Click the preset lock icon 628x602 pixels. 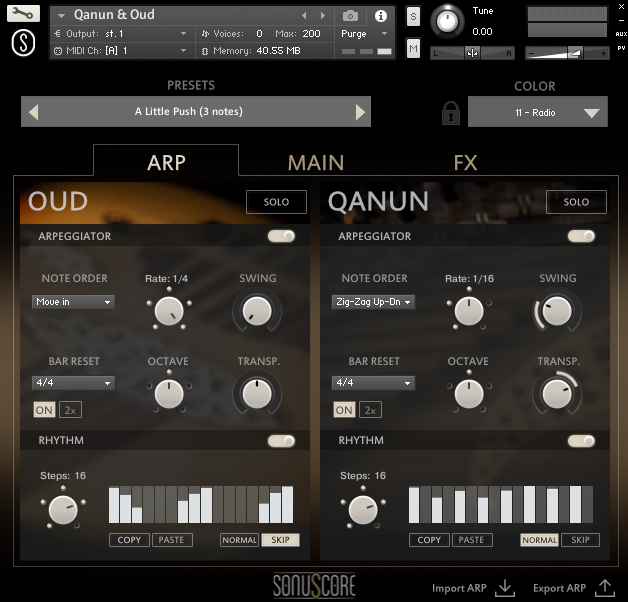(x=451, y=112)
